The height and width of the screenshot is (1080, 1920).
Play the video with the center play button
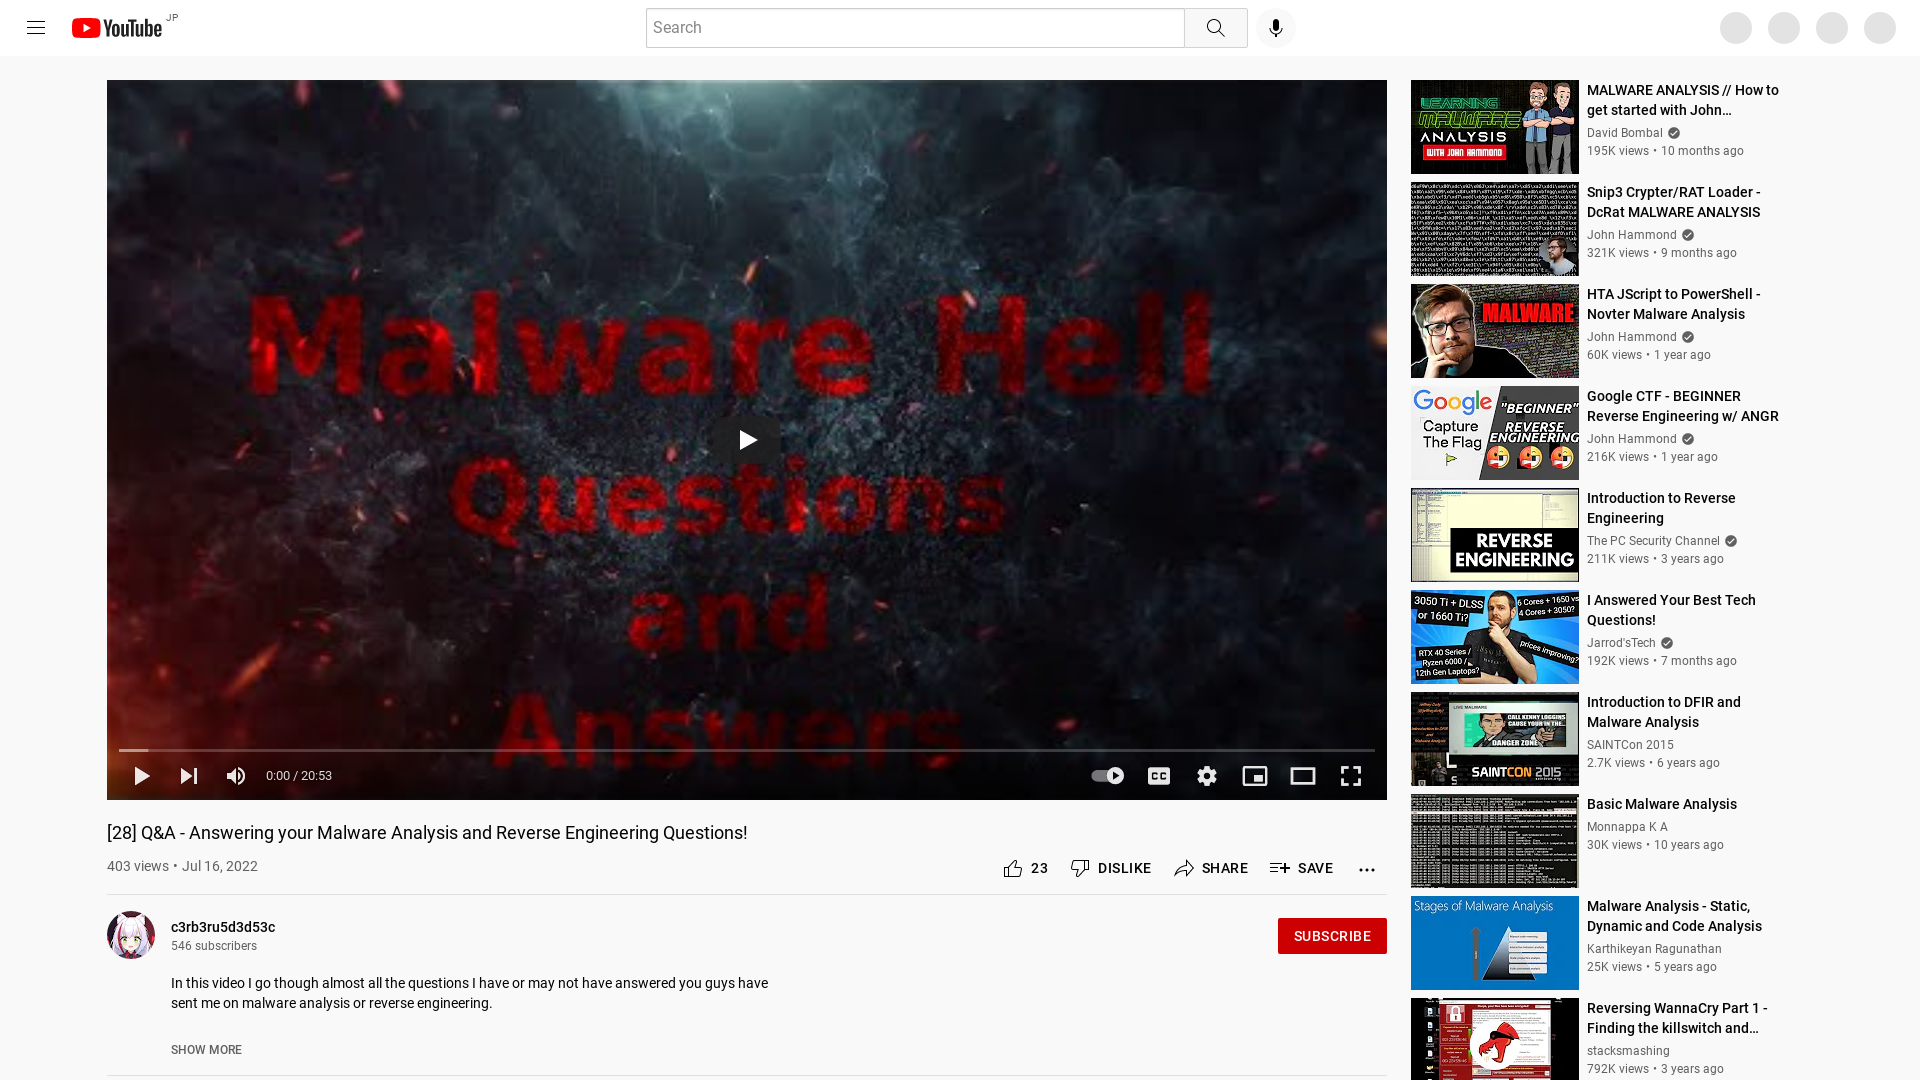[x=746, y=440]
